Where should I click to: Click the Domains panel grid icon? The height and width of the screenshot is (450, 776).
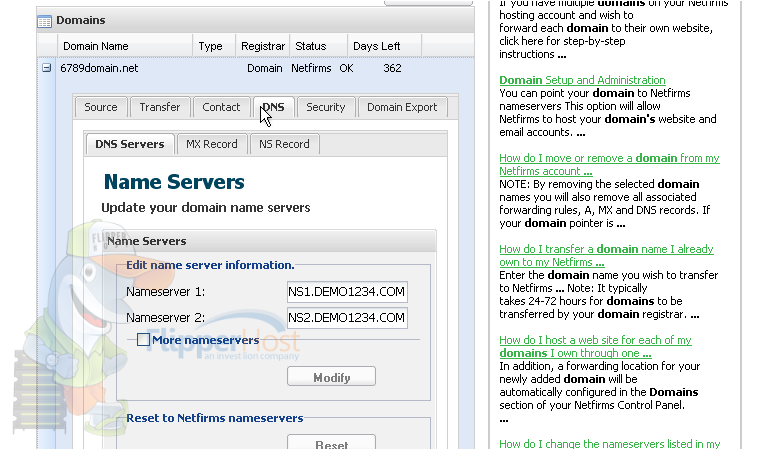coord(45,21)
